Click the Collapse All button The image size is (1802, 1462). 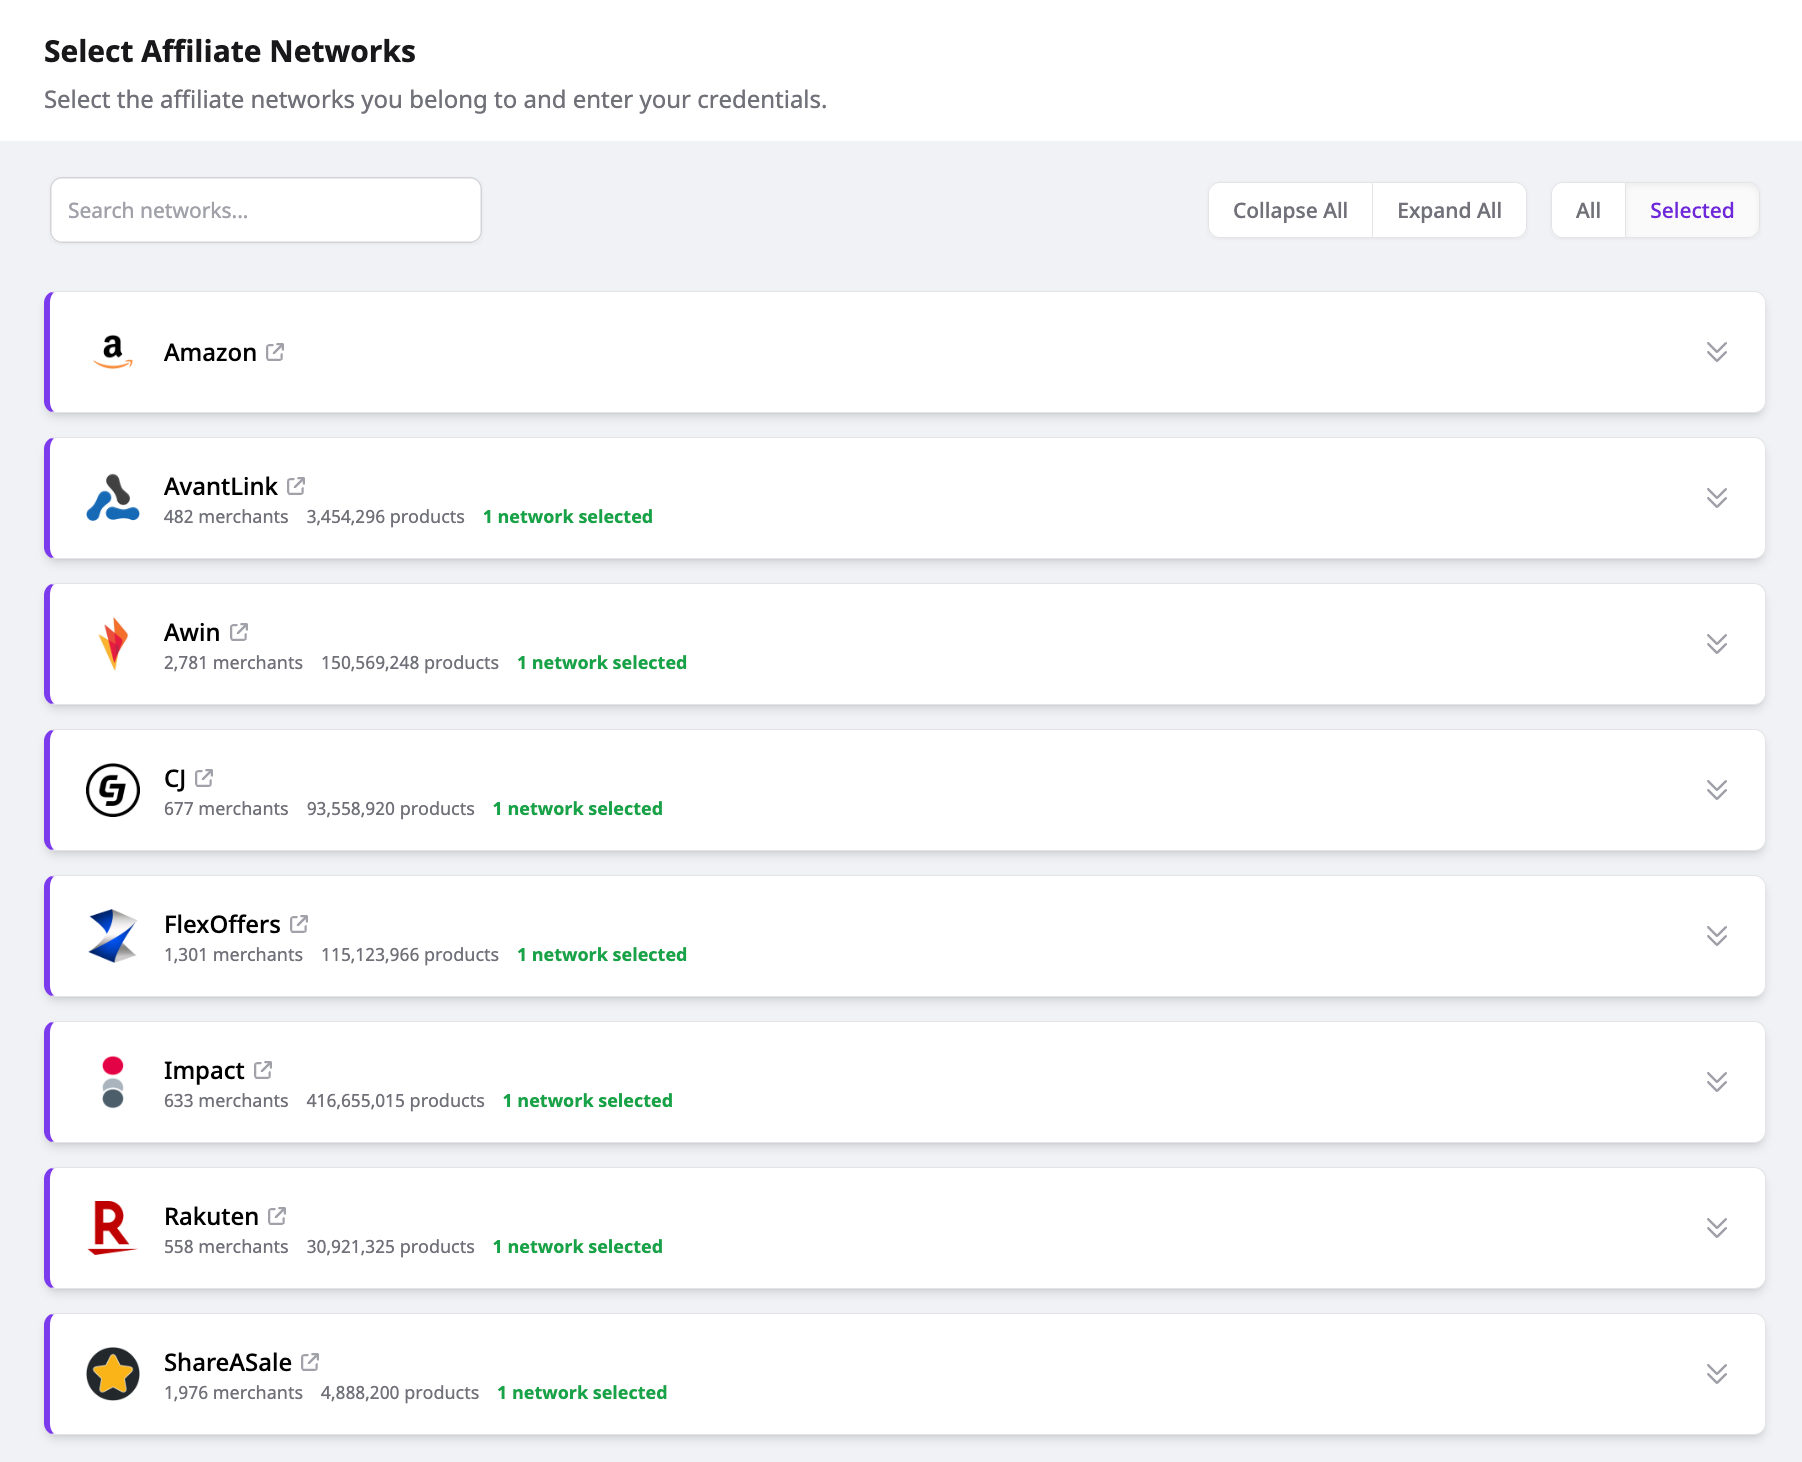point(1290,210)
